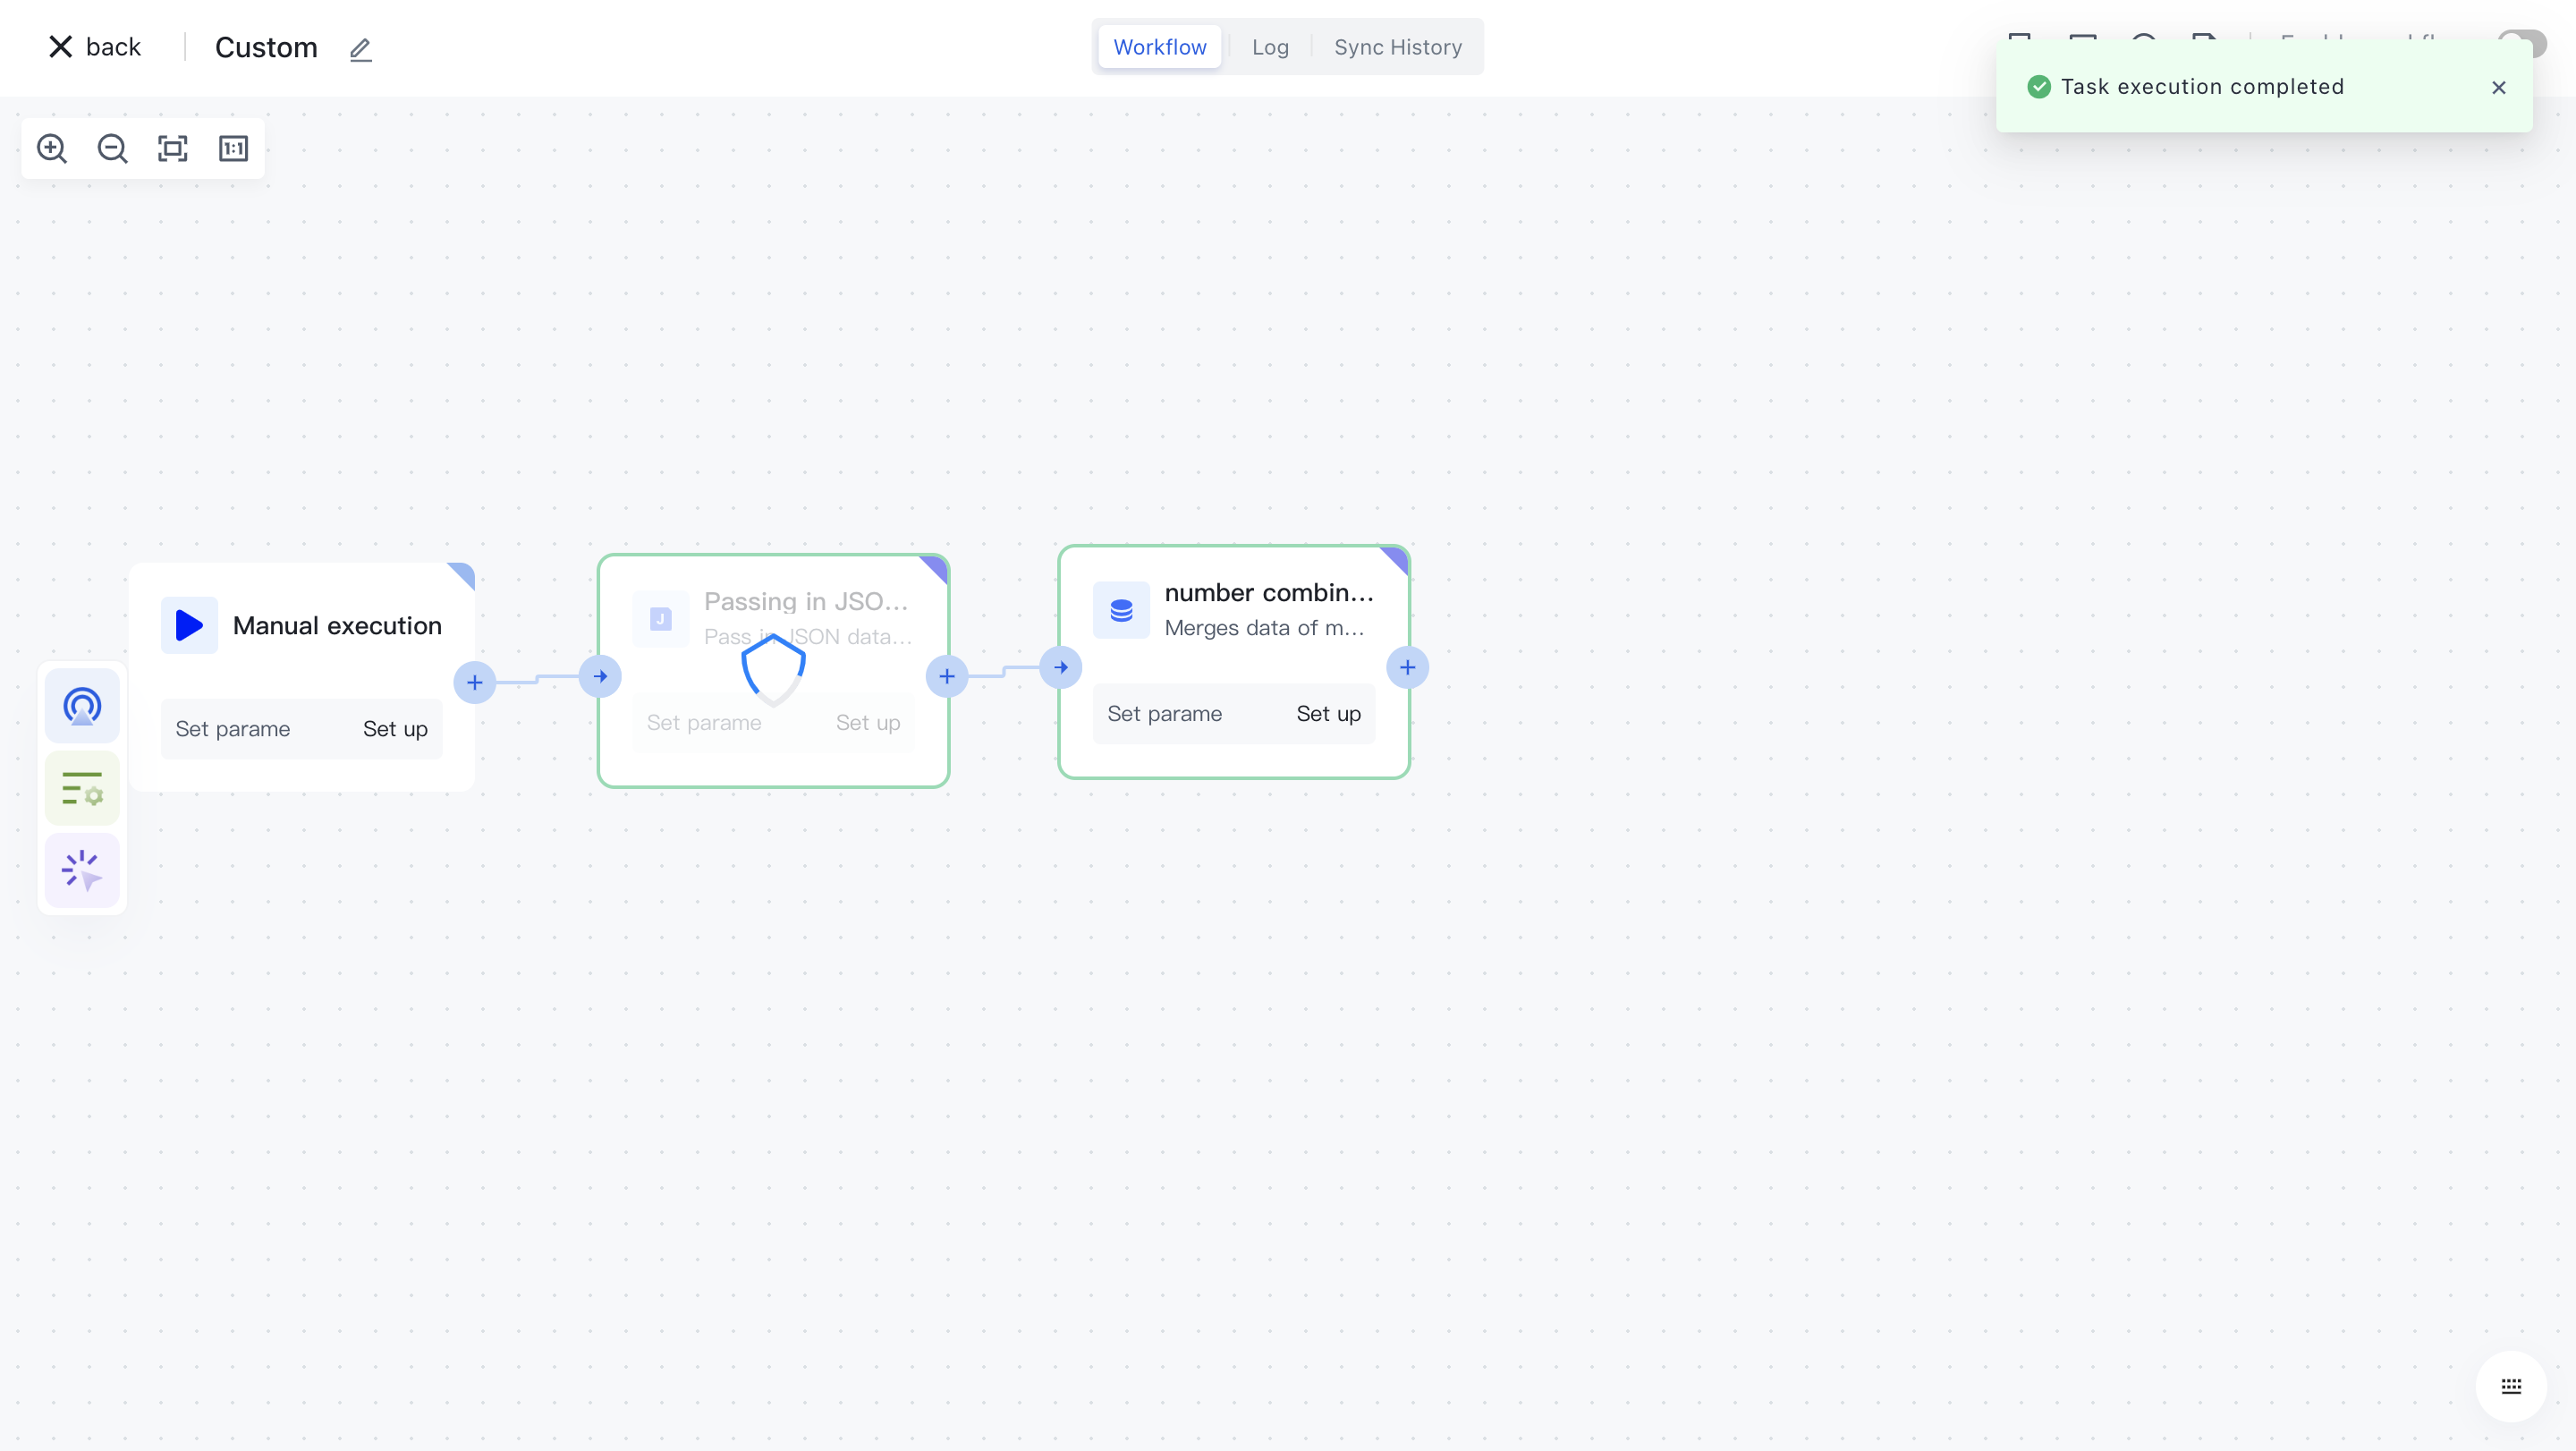Click the zoom in canvas icon
Image resolution: width=2576 pixels, height=1451 pixels.
click(x=52, y=149)
